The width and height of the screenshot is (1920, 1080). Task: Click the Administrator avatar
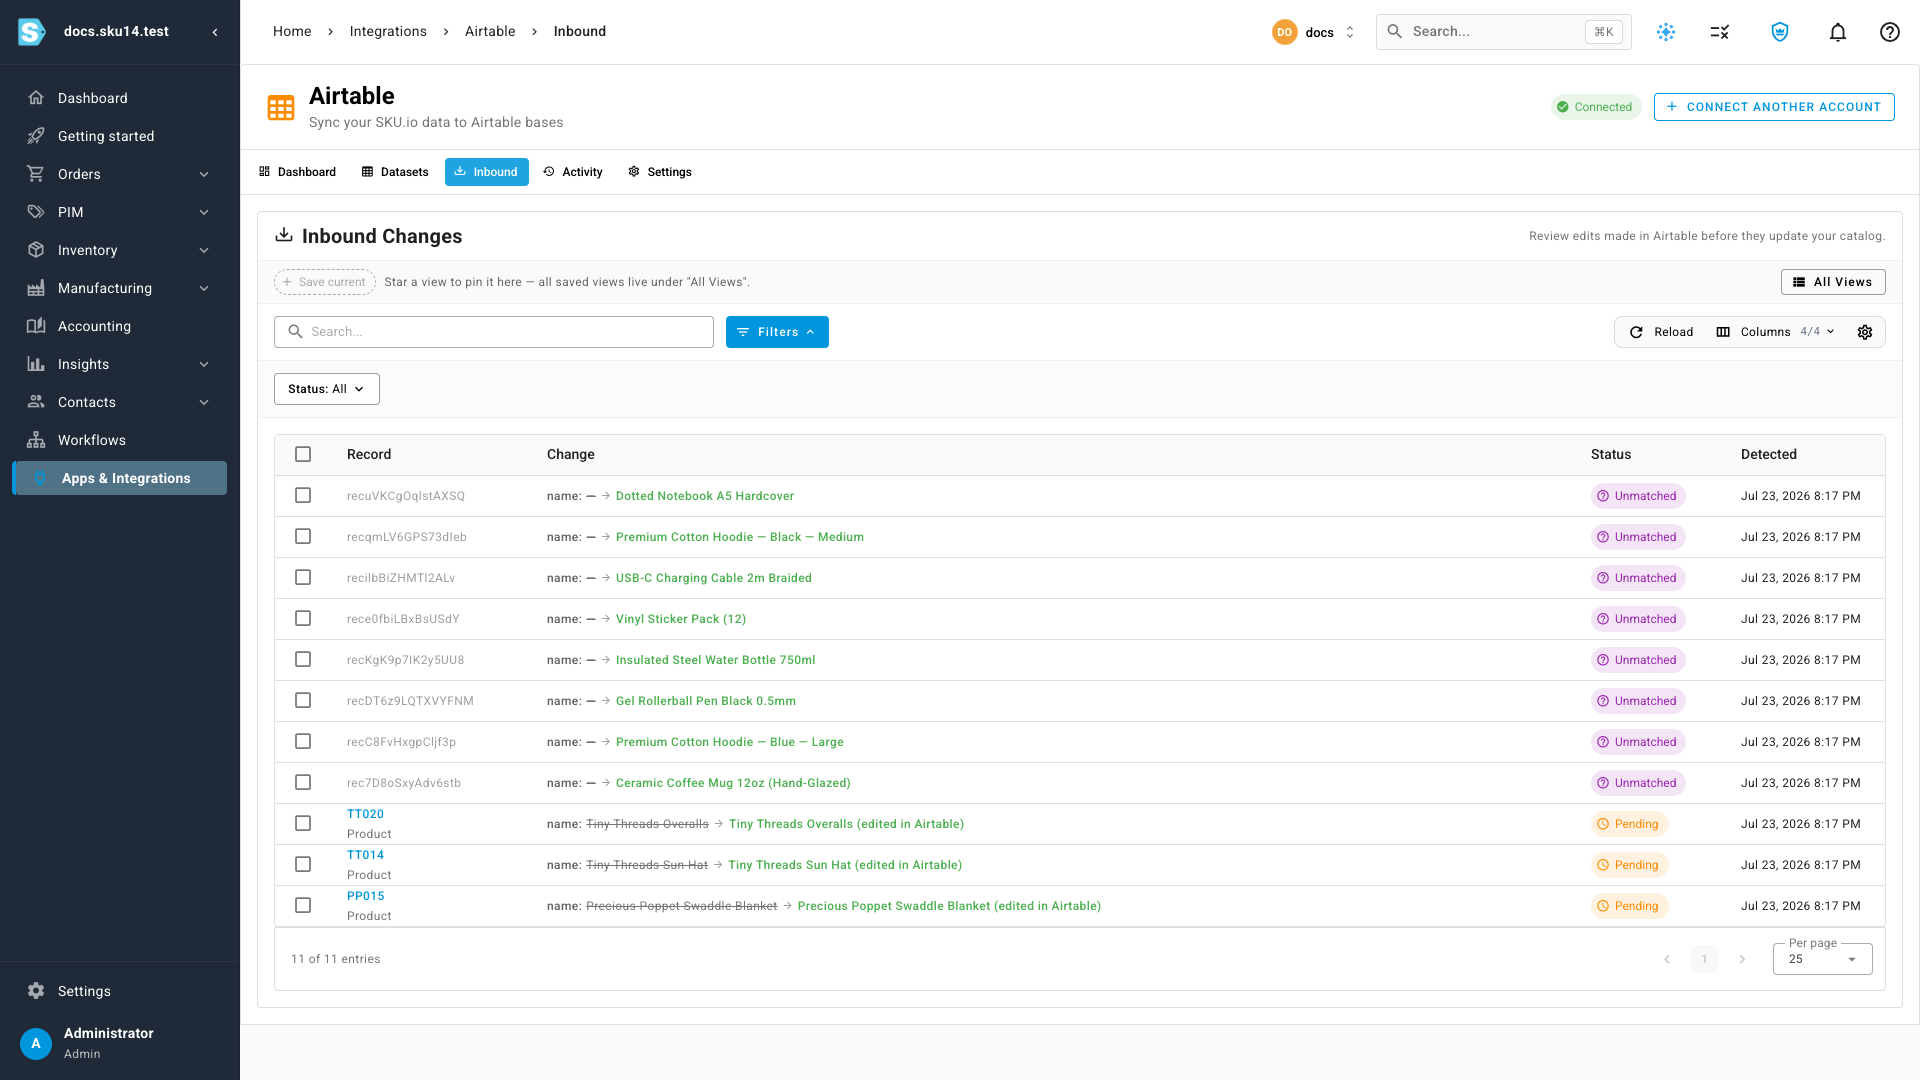click(x=36, y=1043)
